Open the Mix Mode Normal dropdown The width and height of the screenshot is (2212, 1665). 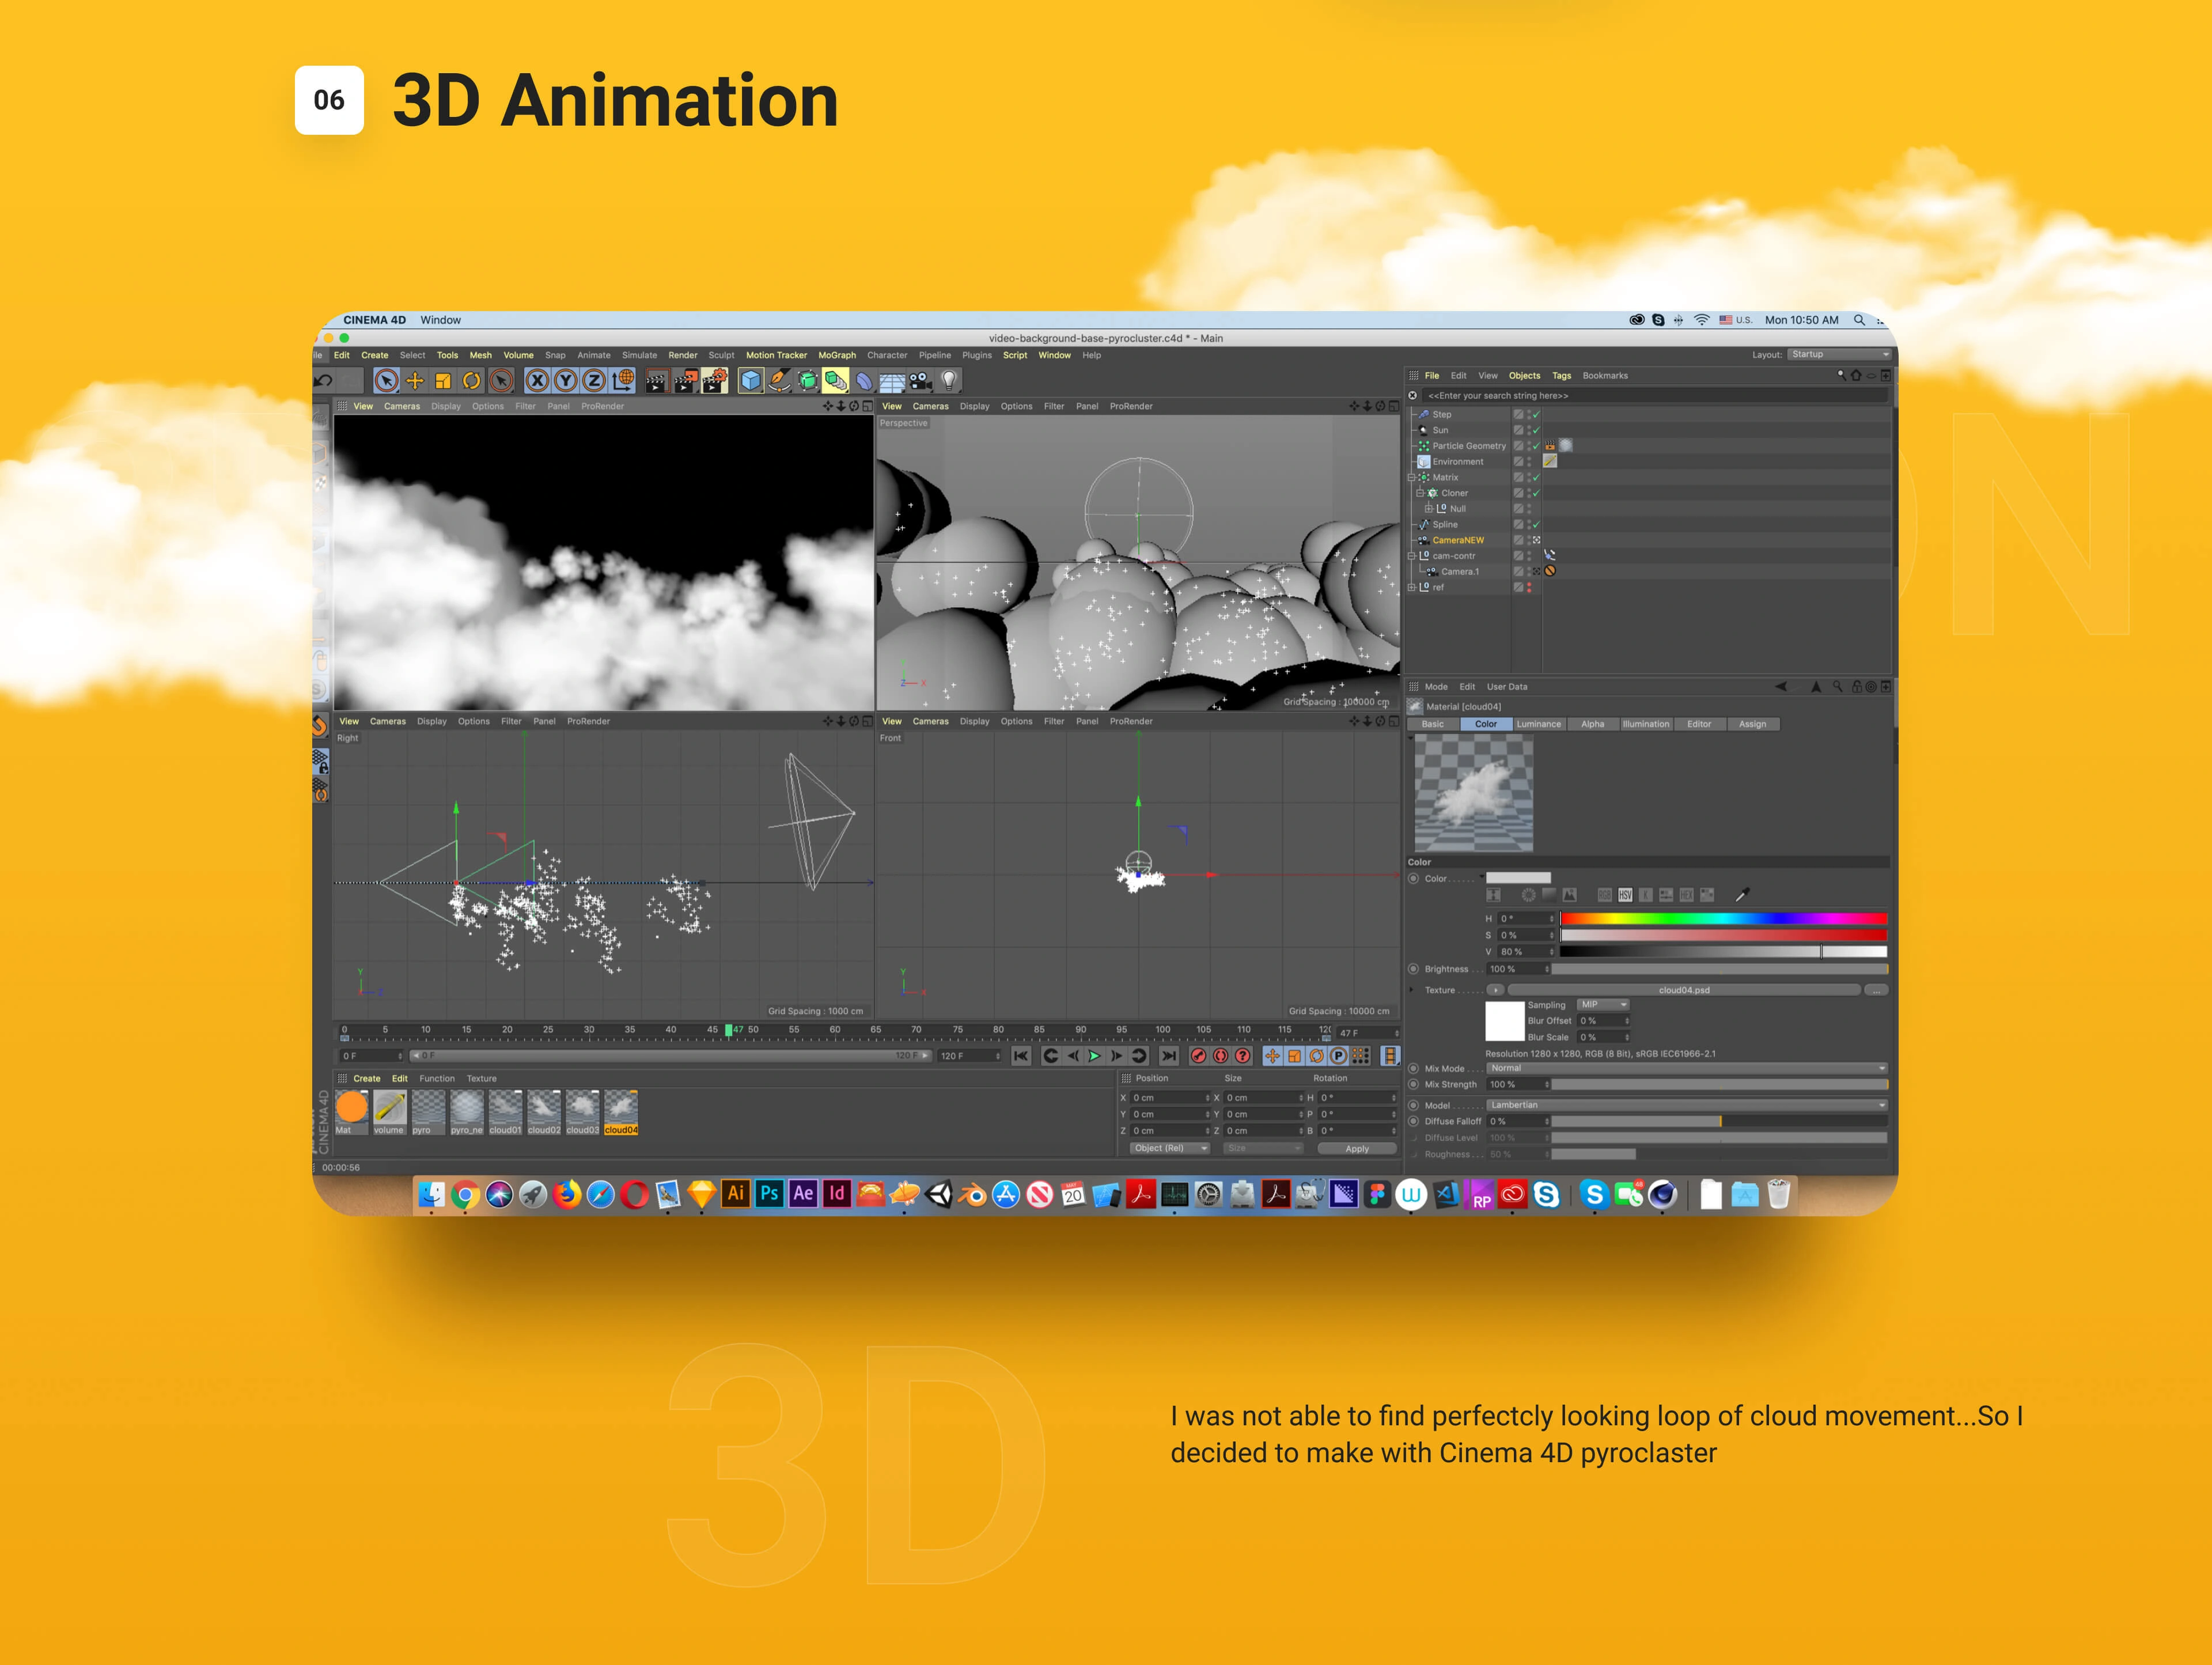click(1687, 1069)
